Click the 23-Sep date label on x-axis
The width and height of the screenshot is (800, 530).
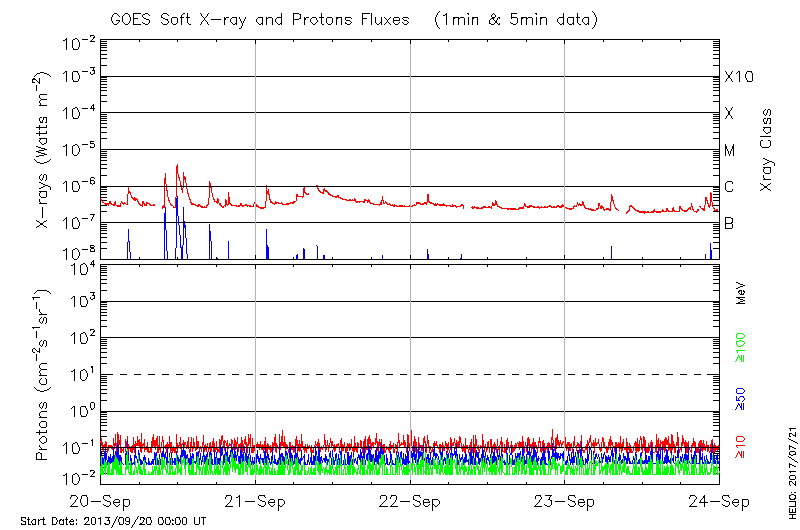[565, 502]
